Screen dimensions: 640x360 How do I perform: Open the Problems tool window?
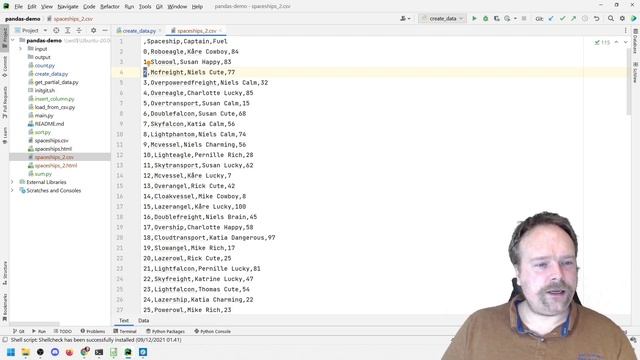point(93,331)
